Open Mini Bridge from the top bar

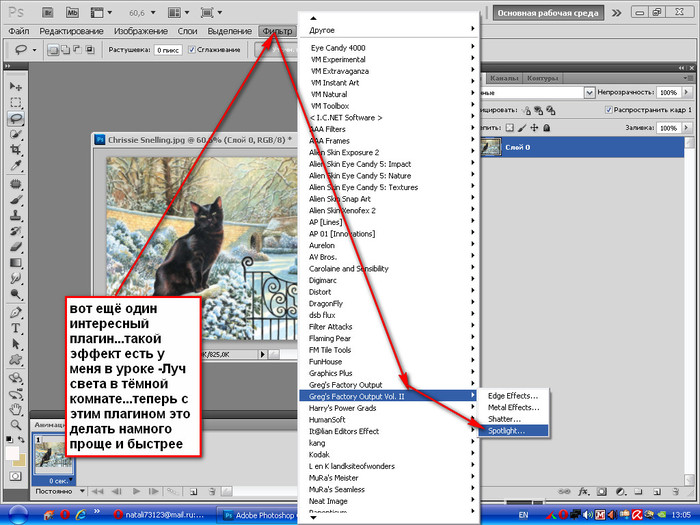click(x=72, y=12)
